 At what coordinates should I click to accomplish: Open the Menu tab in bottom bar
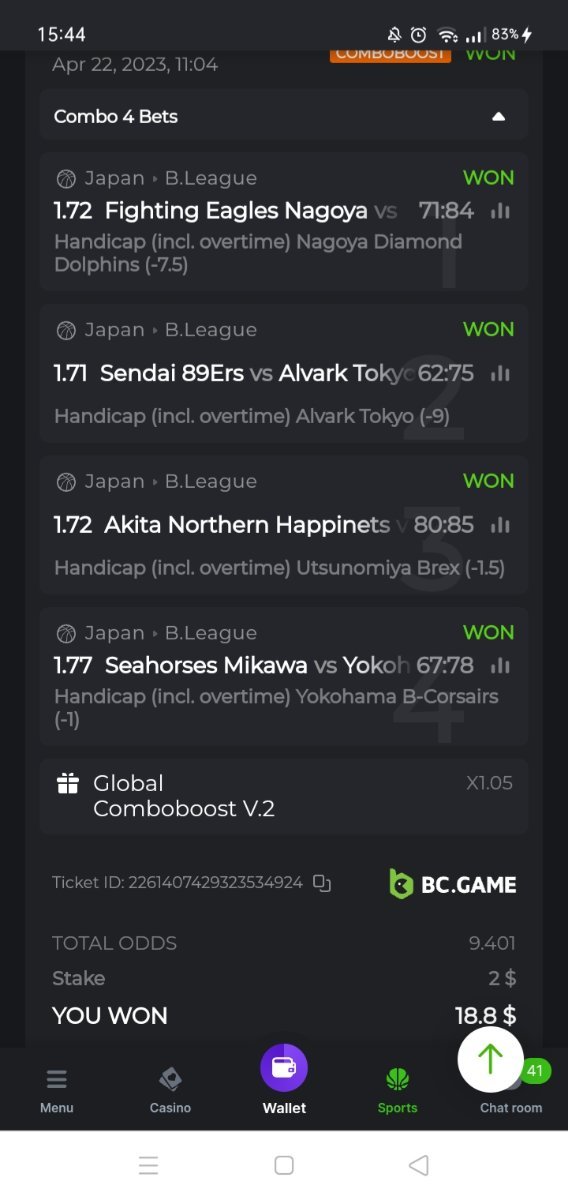pos(57,1091)
